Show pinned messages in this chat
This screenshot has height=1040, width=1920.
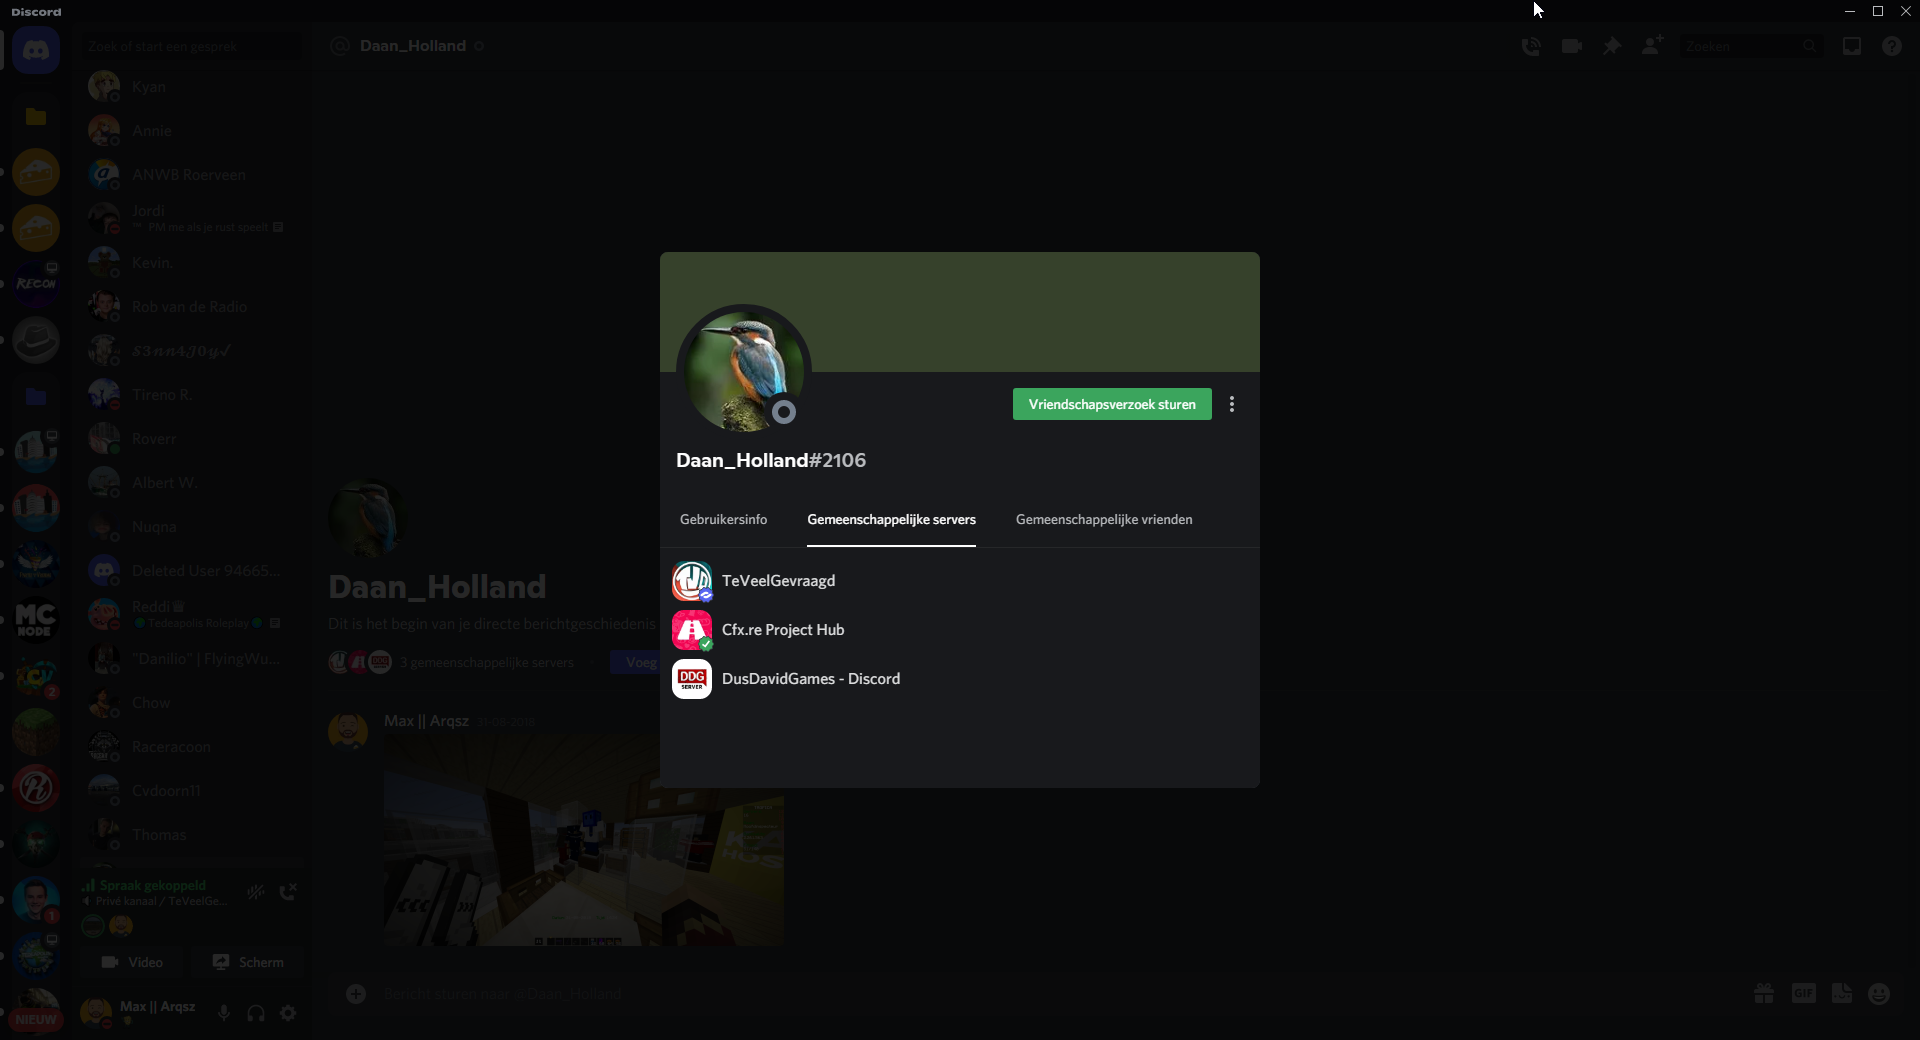1611,46
